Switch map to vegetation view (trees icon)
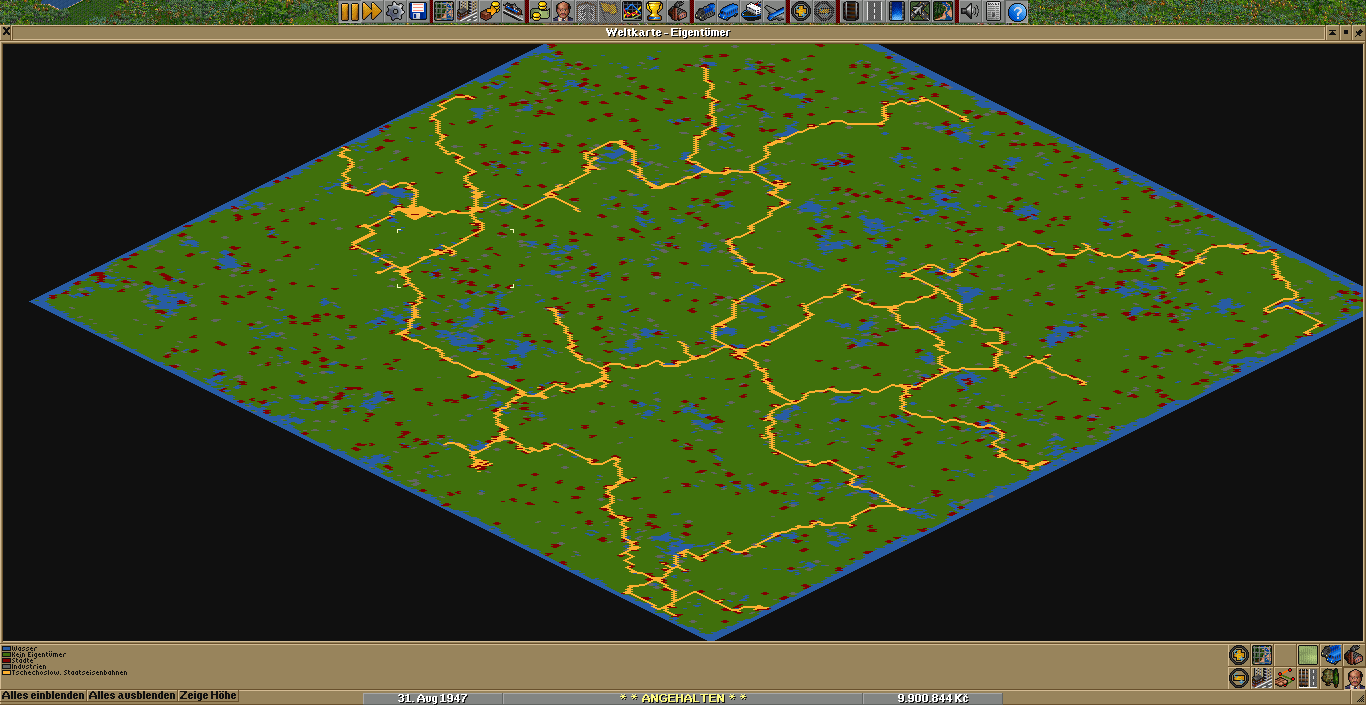Viewport: 1366px width, 705px height. [1331, 677]
